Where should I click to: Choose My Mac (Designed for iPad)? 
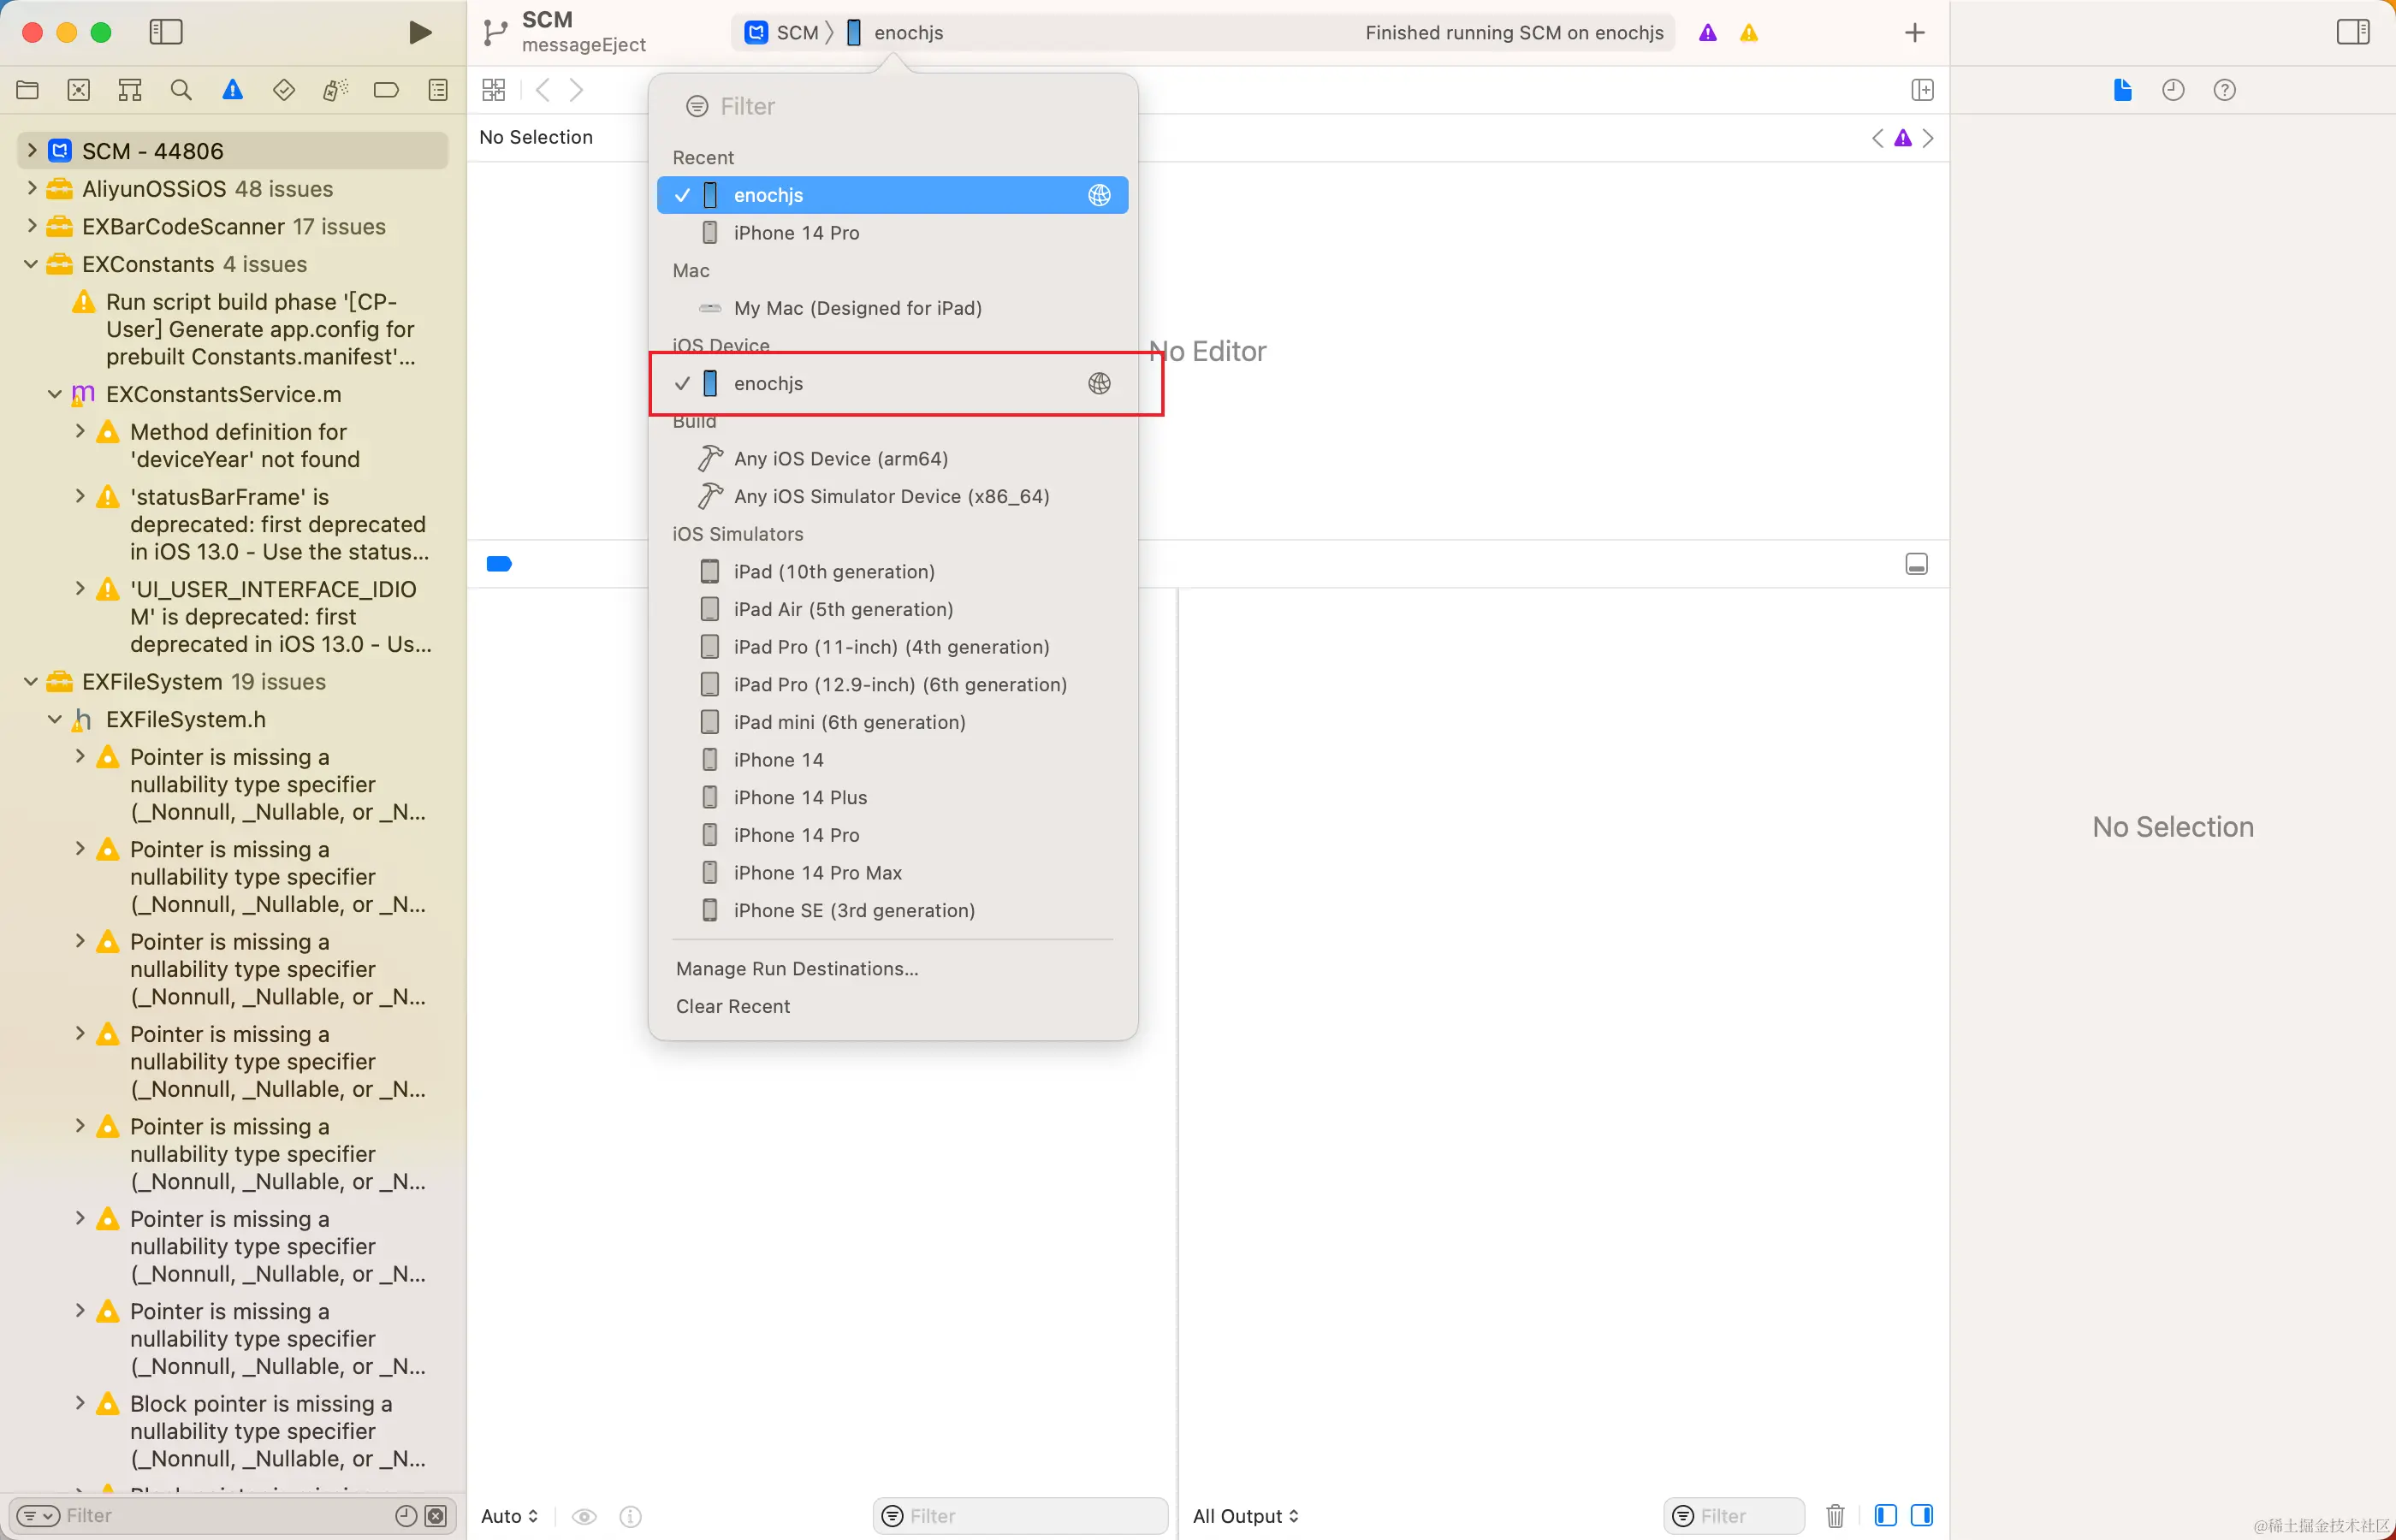click(x=857, y=308)
